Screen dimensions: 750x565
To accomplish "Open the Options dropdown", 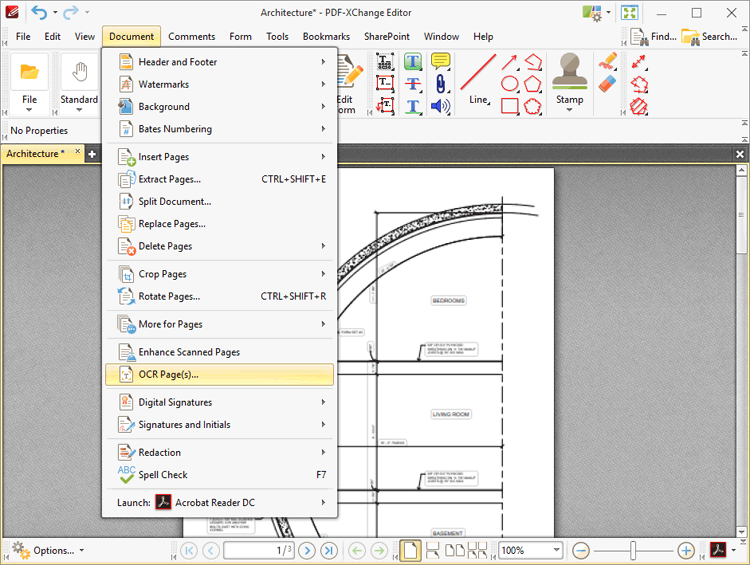I will click(48, 551).
